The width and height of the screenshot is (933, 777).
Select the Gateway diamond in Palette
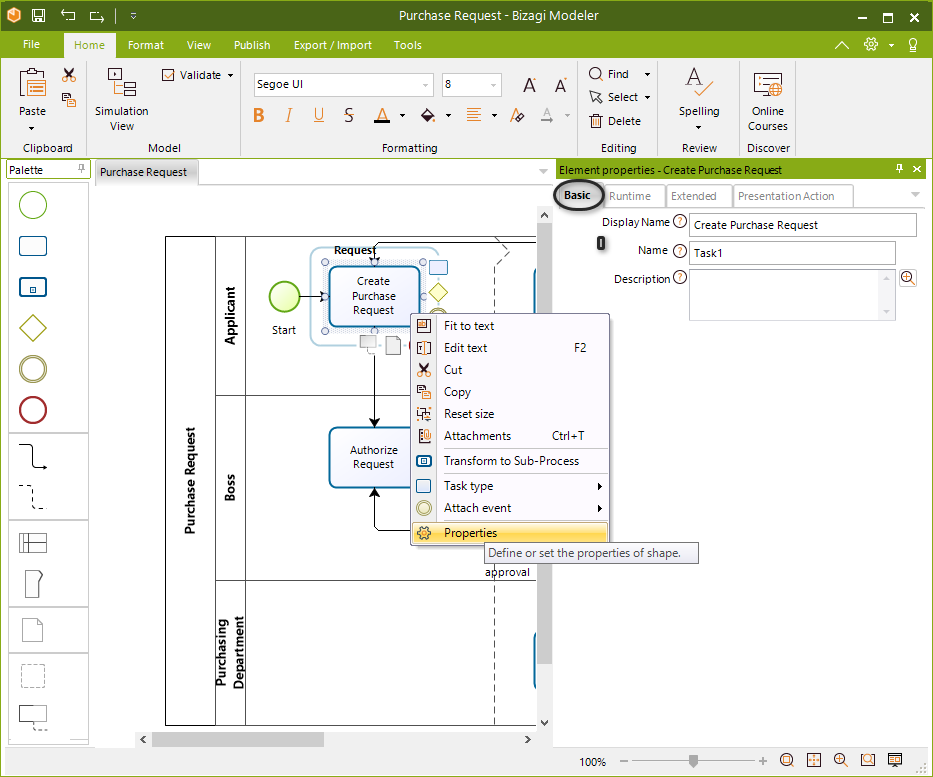(x=33, y=328)
